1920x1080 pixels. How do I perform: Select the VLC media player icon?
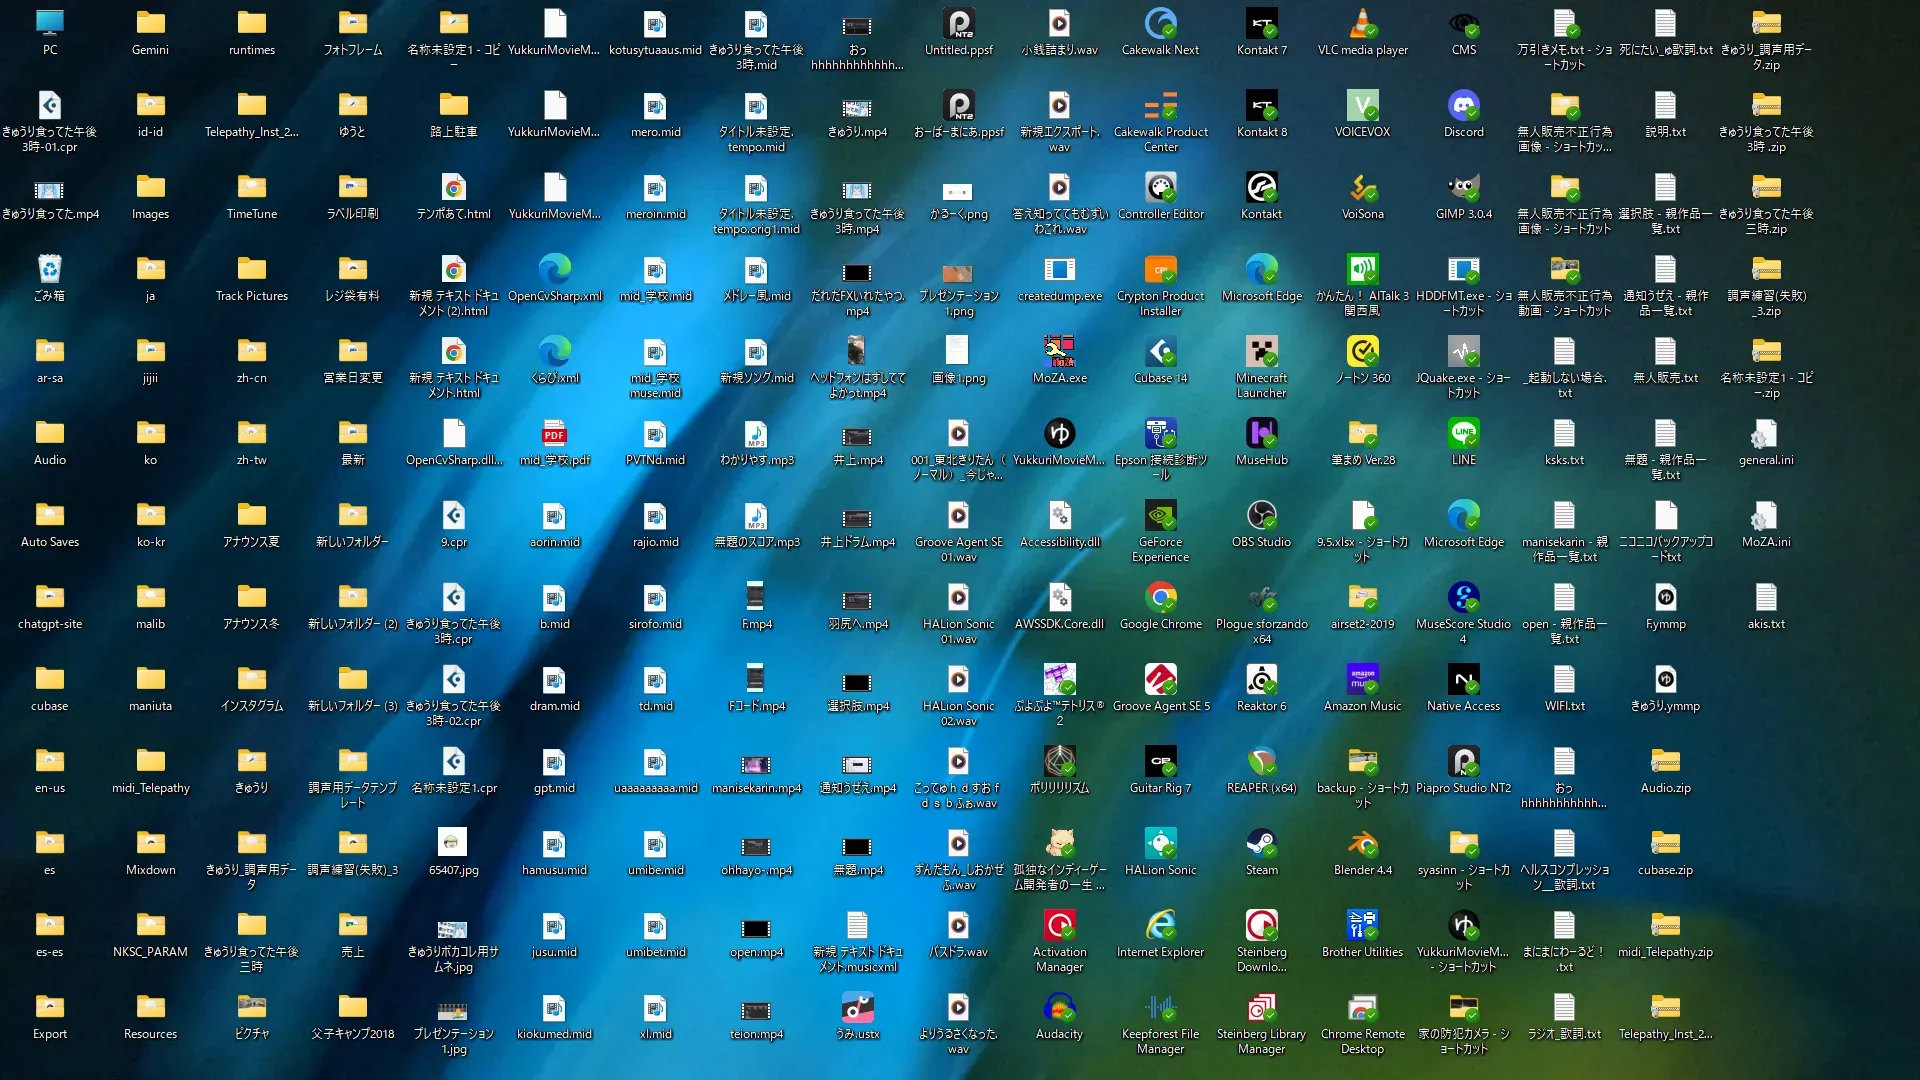1362,24
